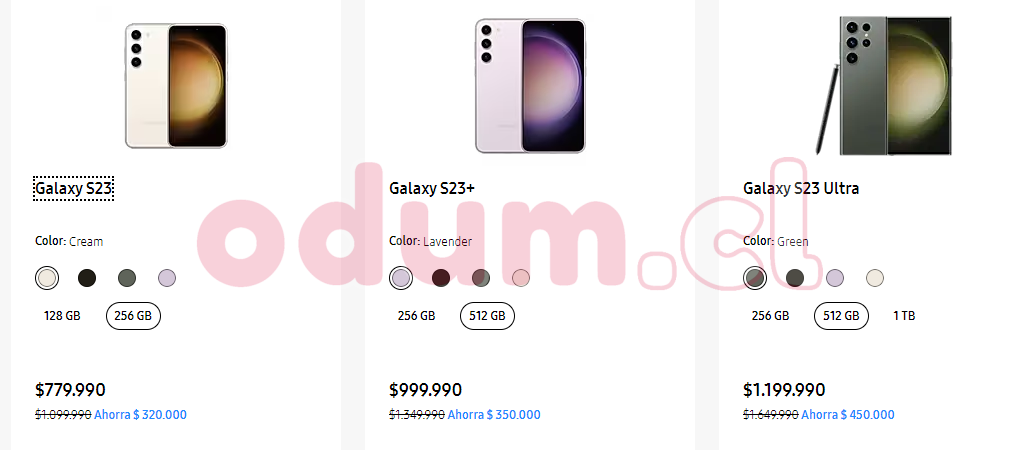The width and height of the screenshot is (1015, 450).
Task: Pick green color swatch for Galaxy S23
Action: (x=127, y=278)
